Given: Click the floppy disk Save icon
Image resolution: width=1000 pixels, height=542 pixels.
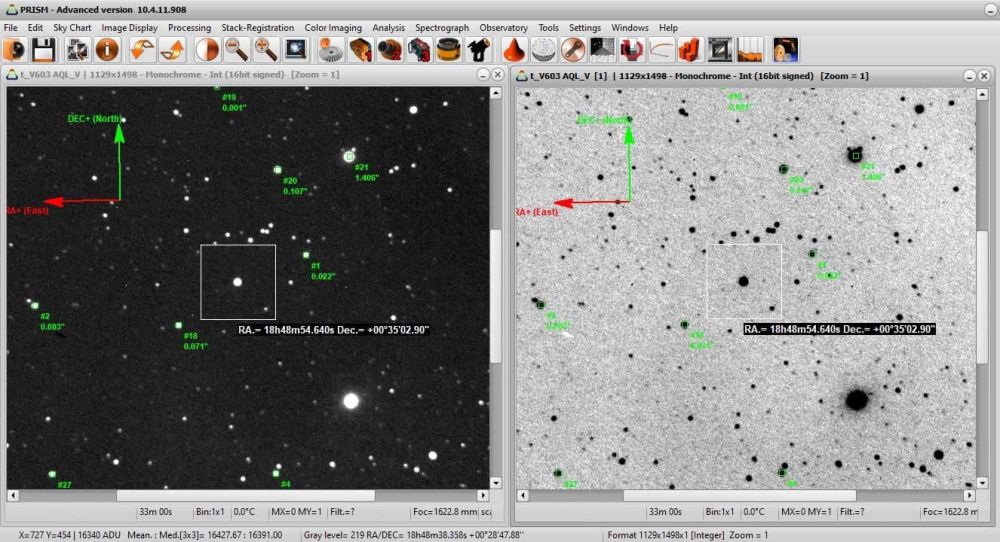Looking at the screenshot, I should [44, 49].
